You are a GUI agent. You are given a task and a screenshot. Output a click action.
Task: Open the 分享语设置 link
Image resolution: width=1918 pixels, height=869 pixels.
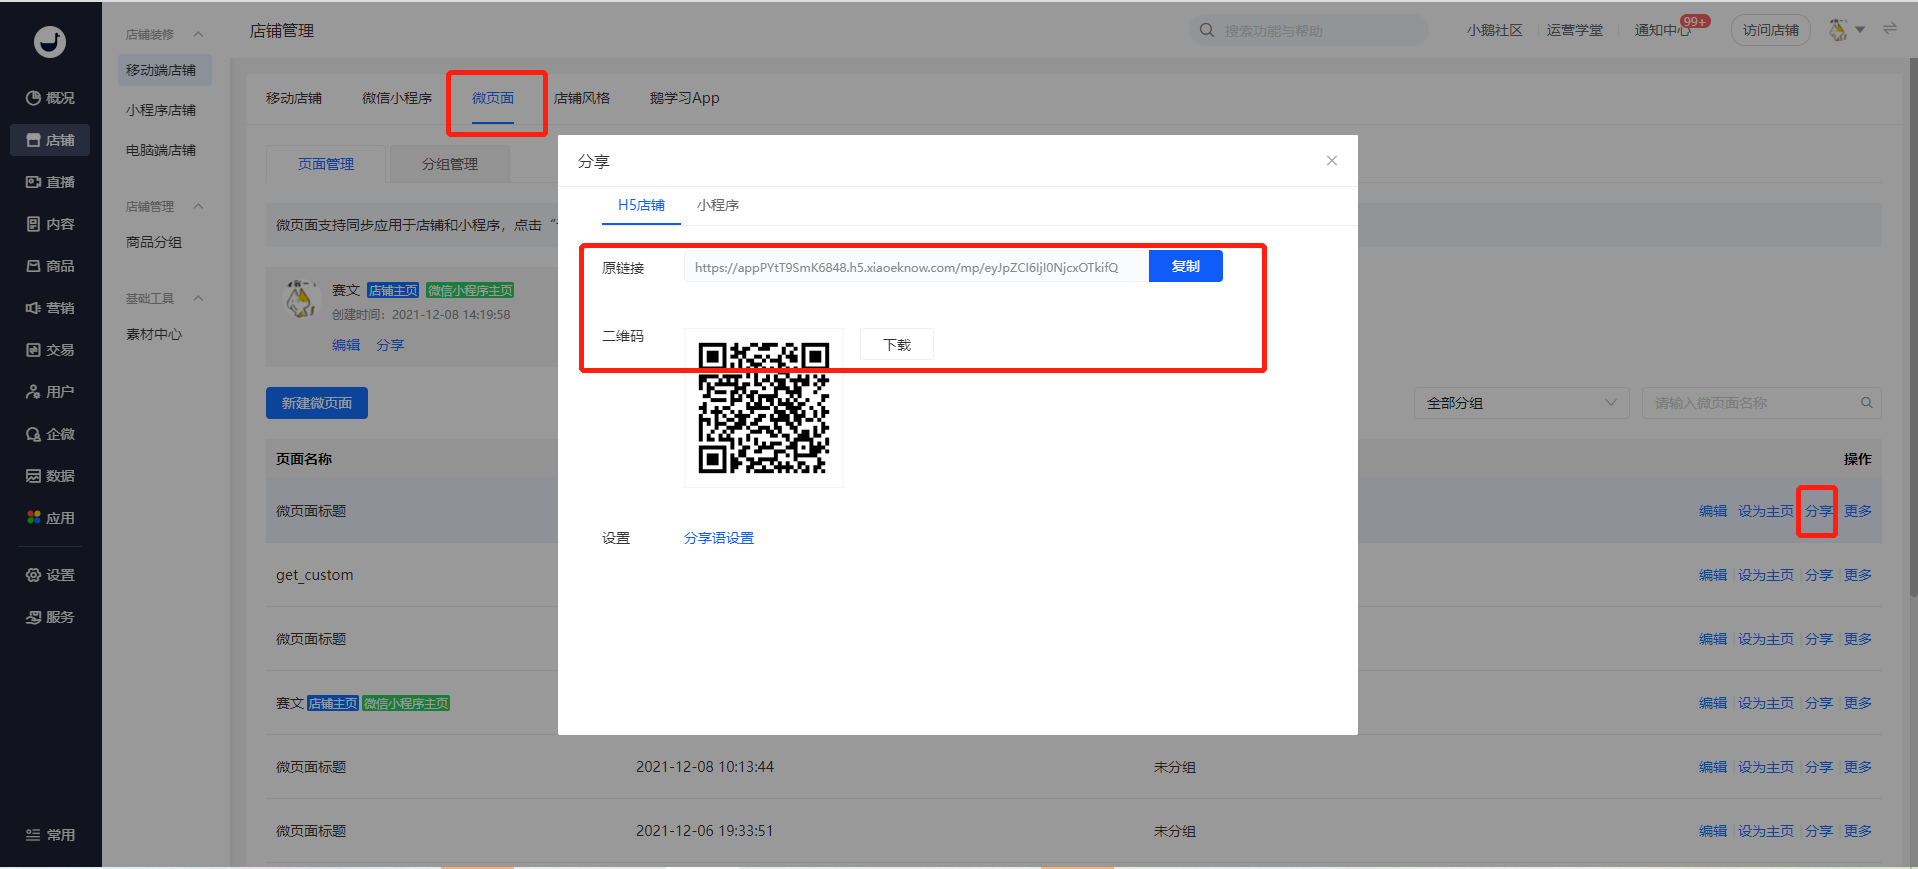tap(719, 538)
